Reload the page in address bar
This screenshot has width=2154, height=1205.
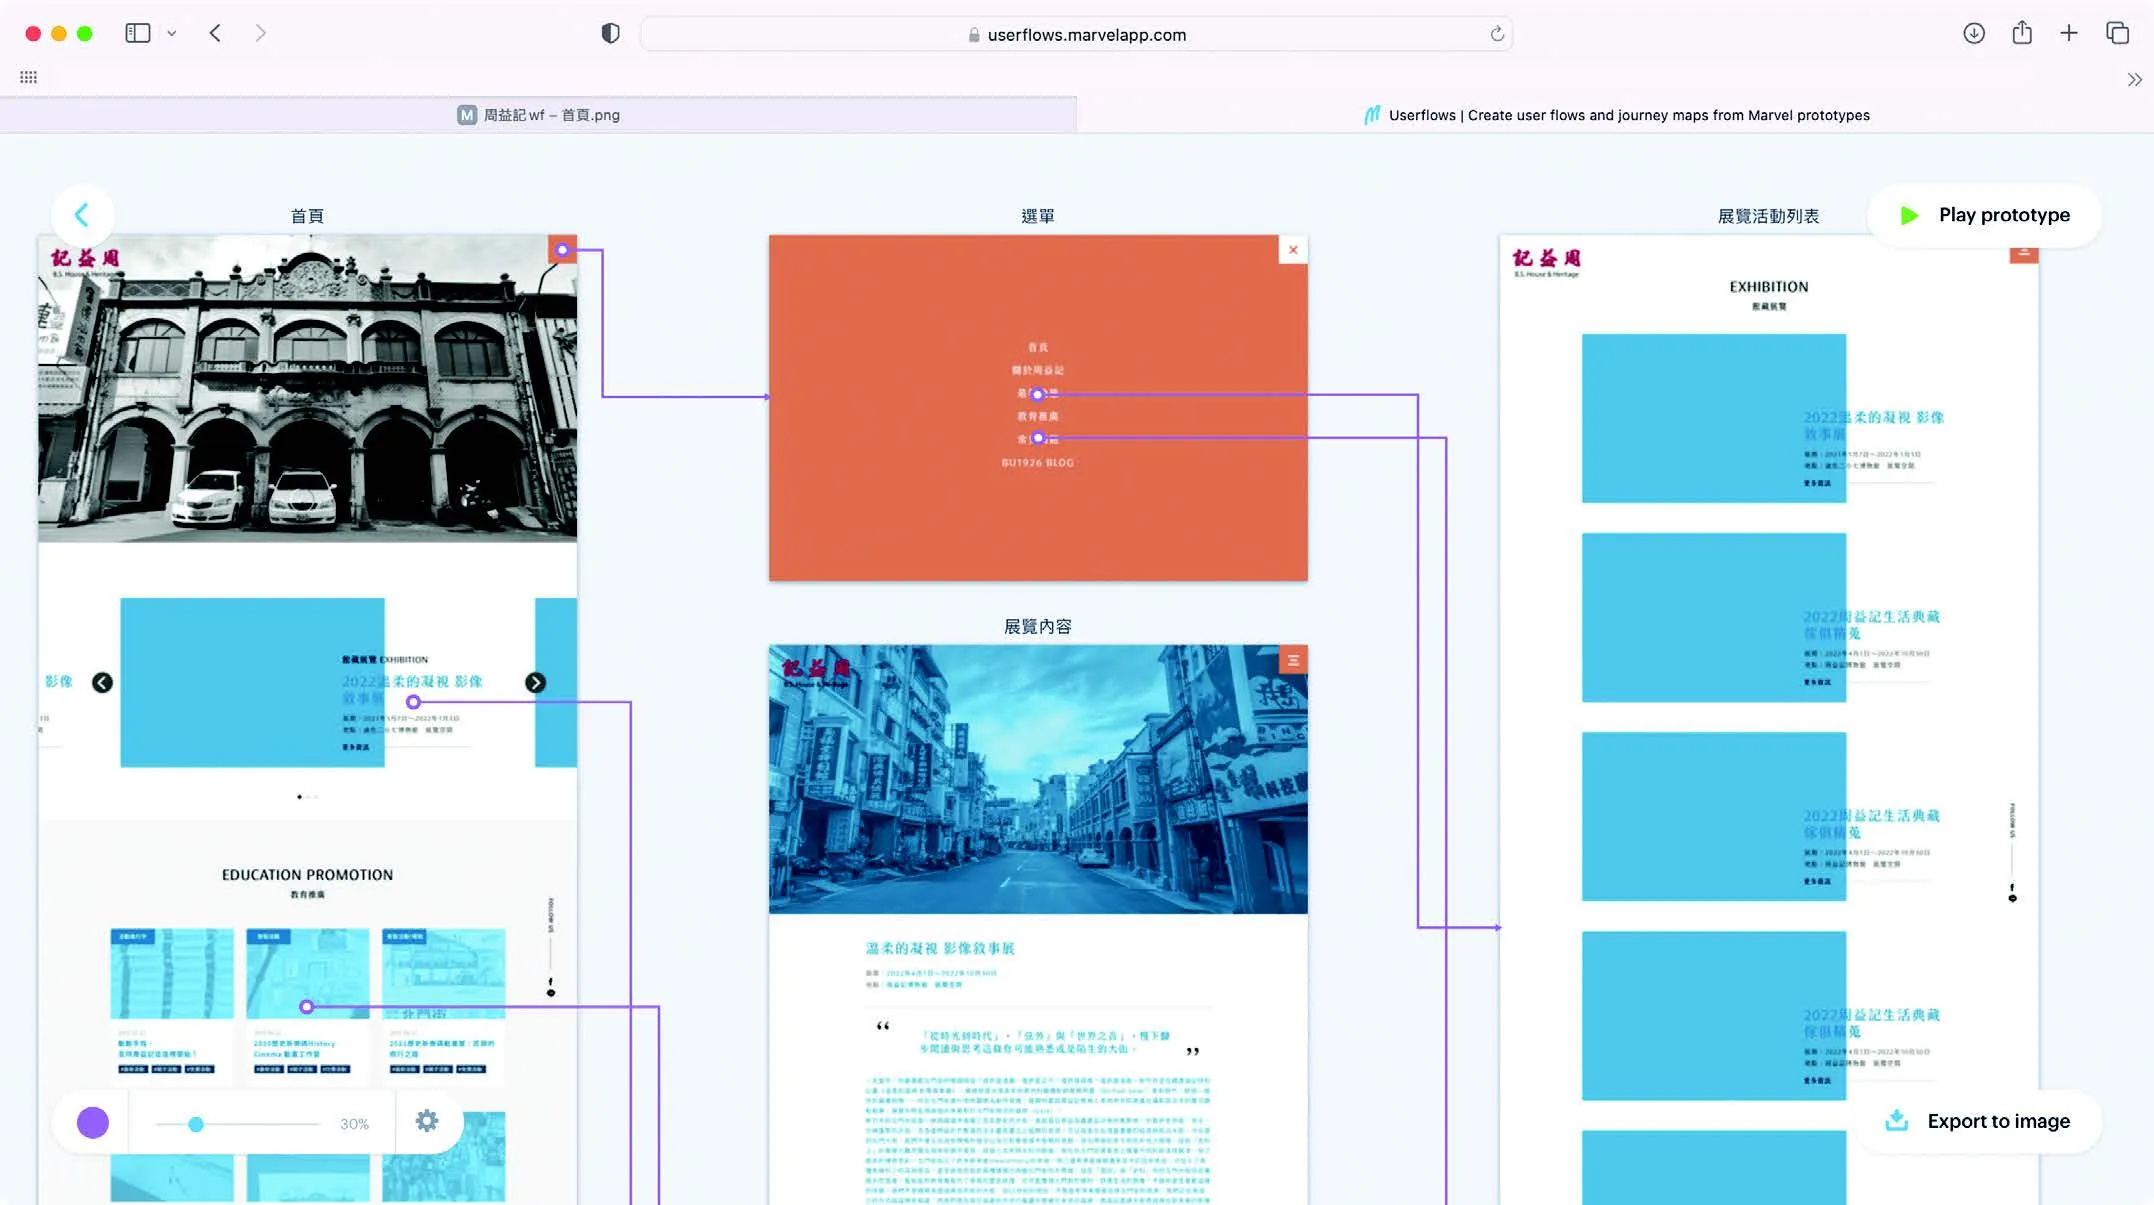tap(1497, 34)
